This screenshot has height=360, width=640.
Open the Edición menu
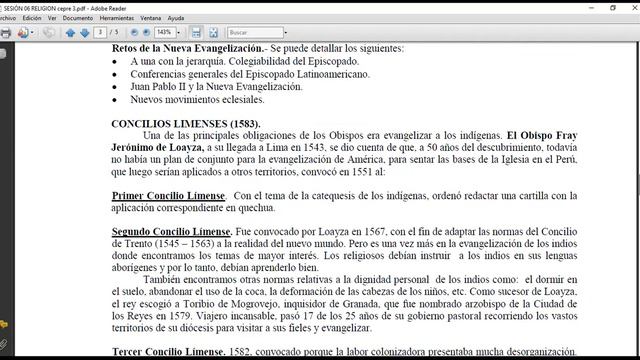coord(32,18)
